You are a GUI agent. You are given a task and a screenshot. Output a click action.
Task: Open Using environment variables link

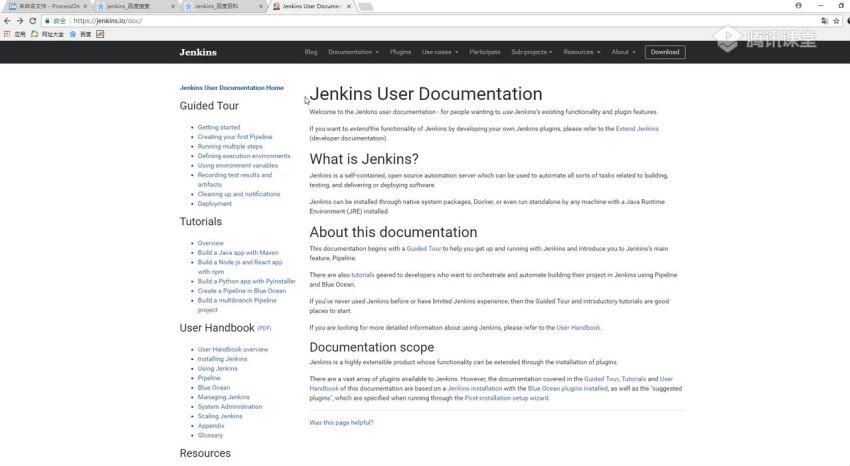tap(237, 166)
